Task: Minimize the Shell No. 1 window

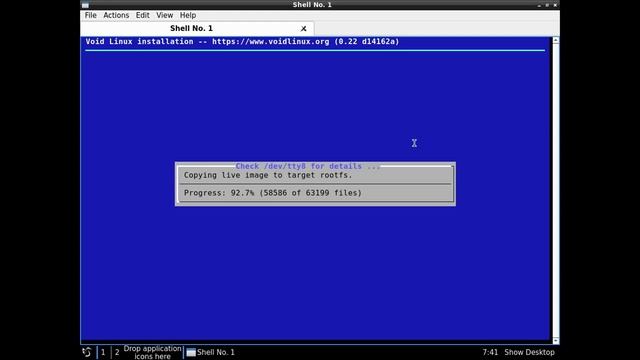Action: click(539, 5)
